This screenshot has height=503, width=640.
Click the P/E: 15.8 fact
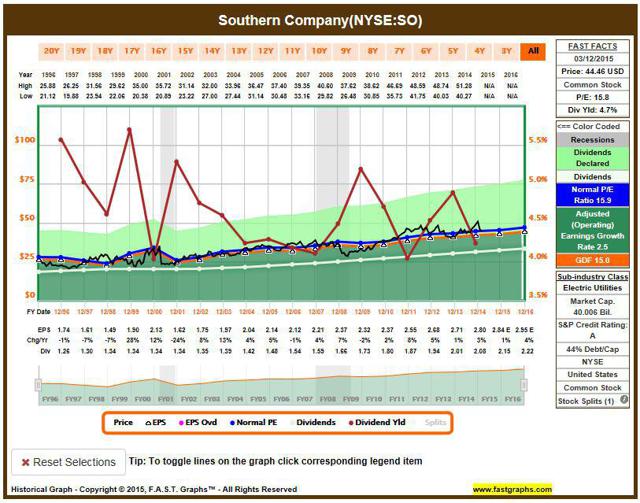tap(593, 98)
